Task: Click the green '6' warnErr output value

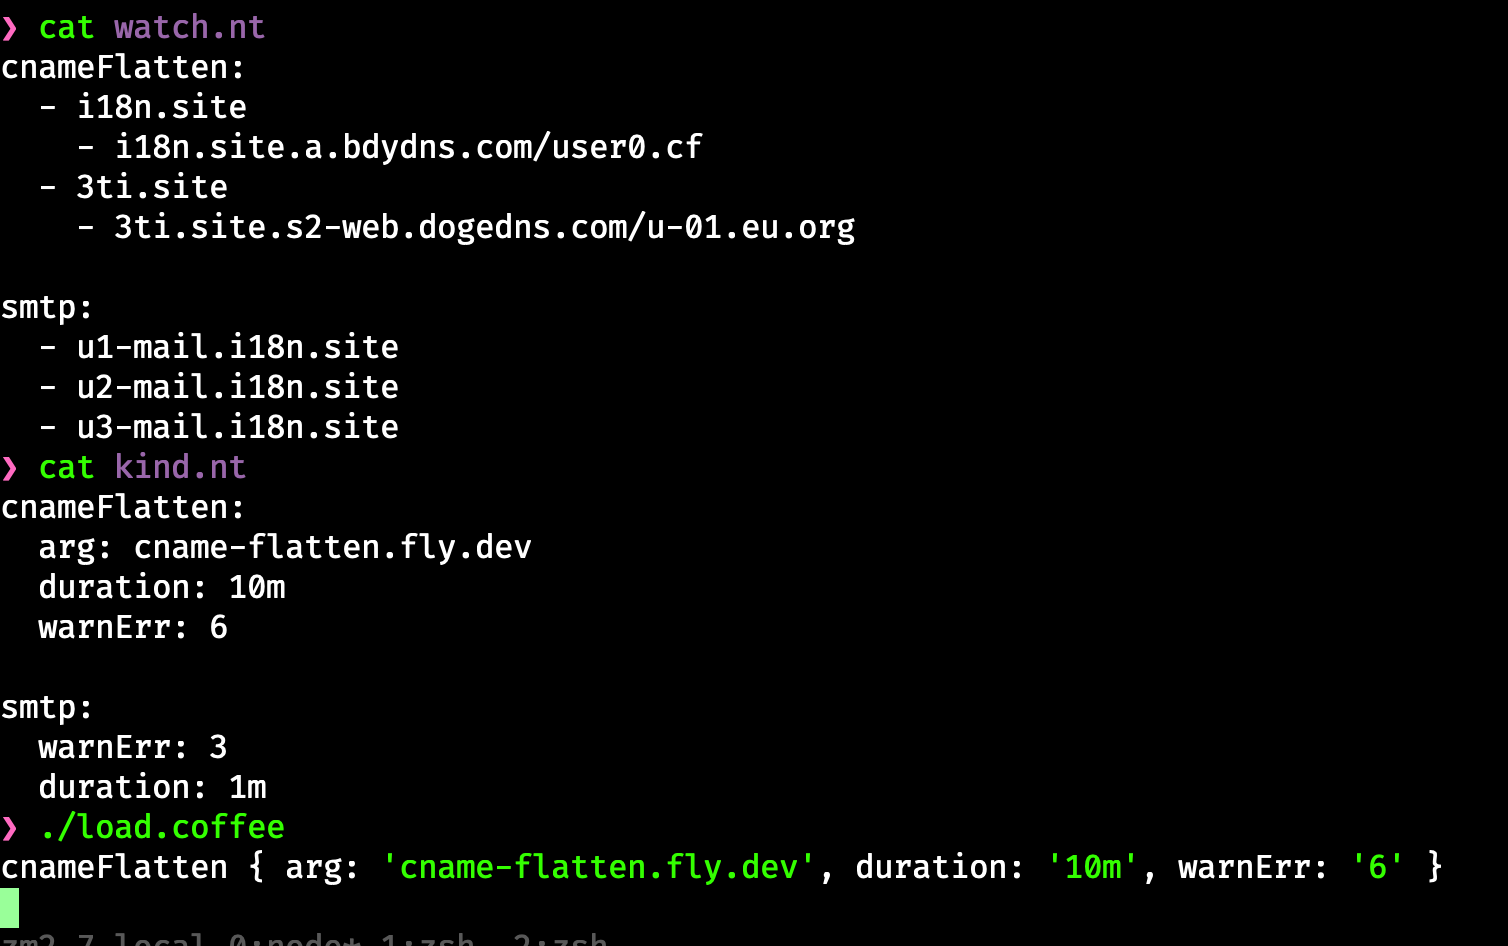Action: (1377, 867)
